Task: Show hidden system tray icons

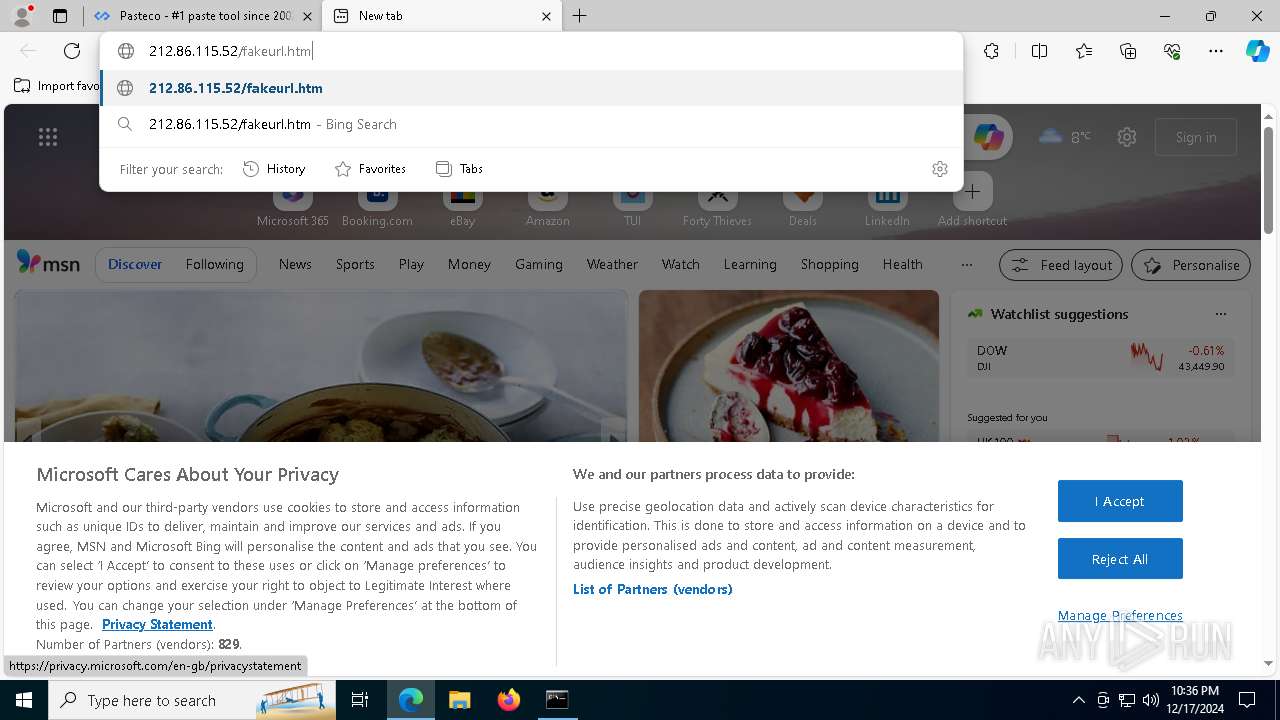Action: 1078,700
